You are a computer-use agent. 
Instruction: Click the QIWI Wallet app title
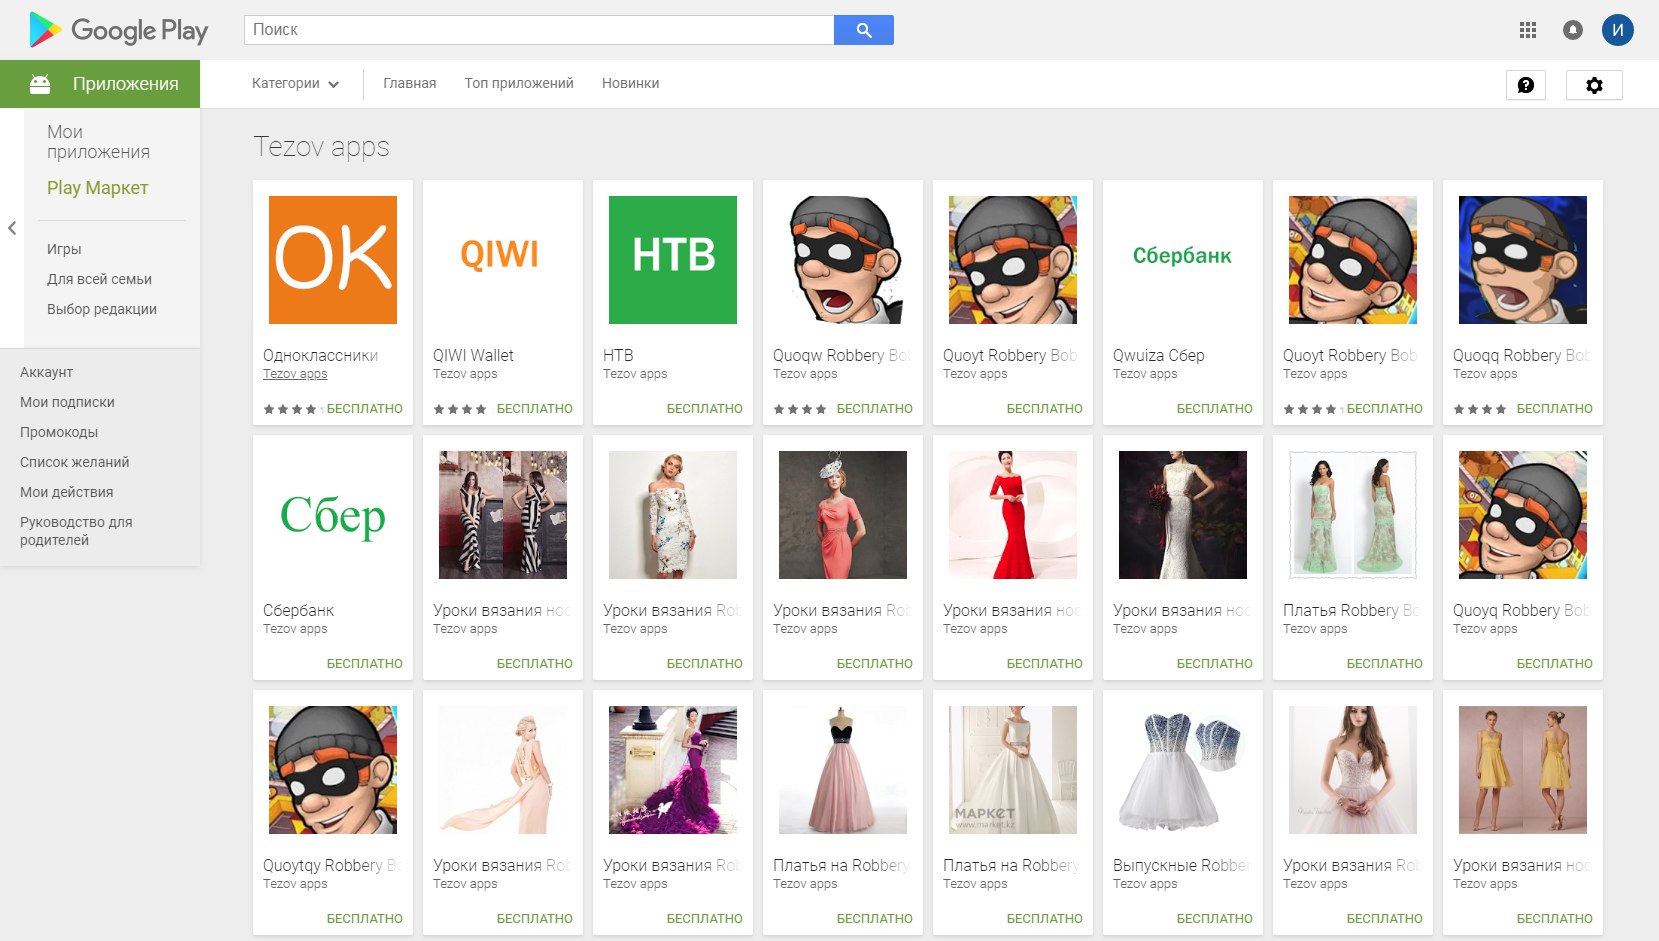point(473,355)
